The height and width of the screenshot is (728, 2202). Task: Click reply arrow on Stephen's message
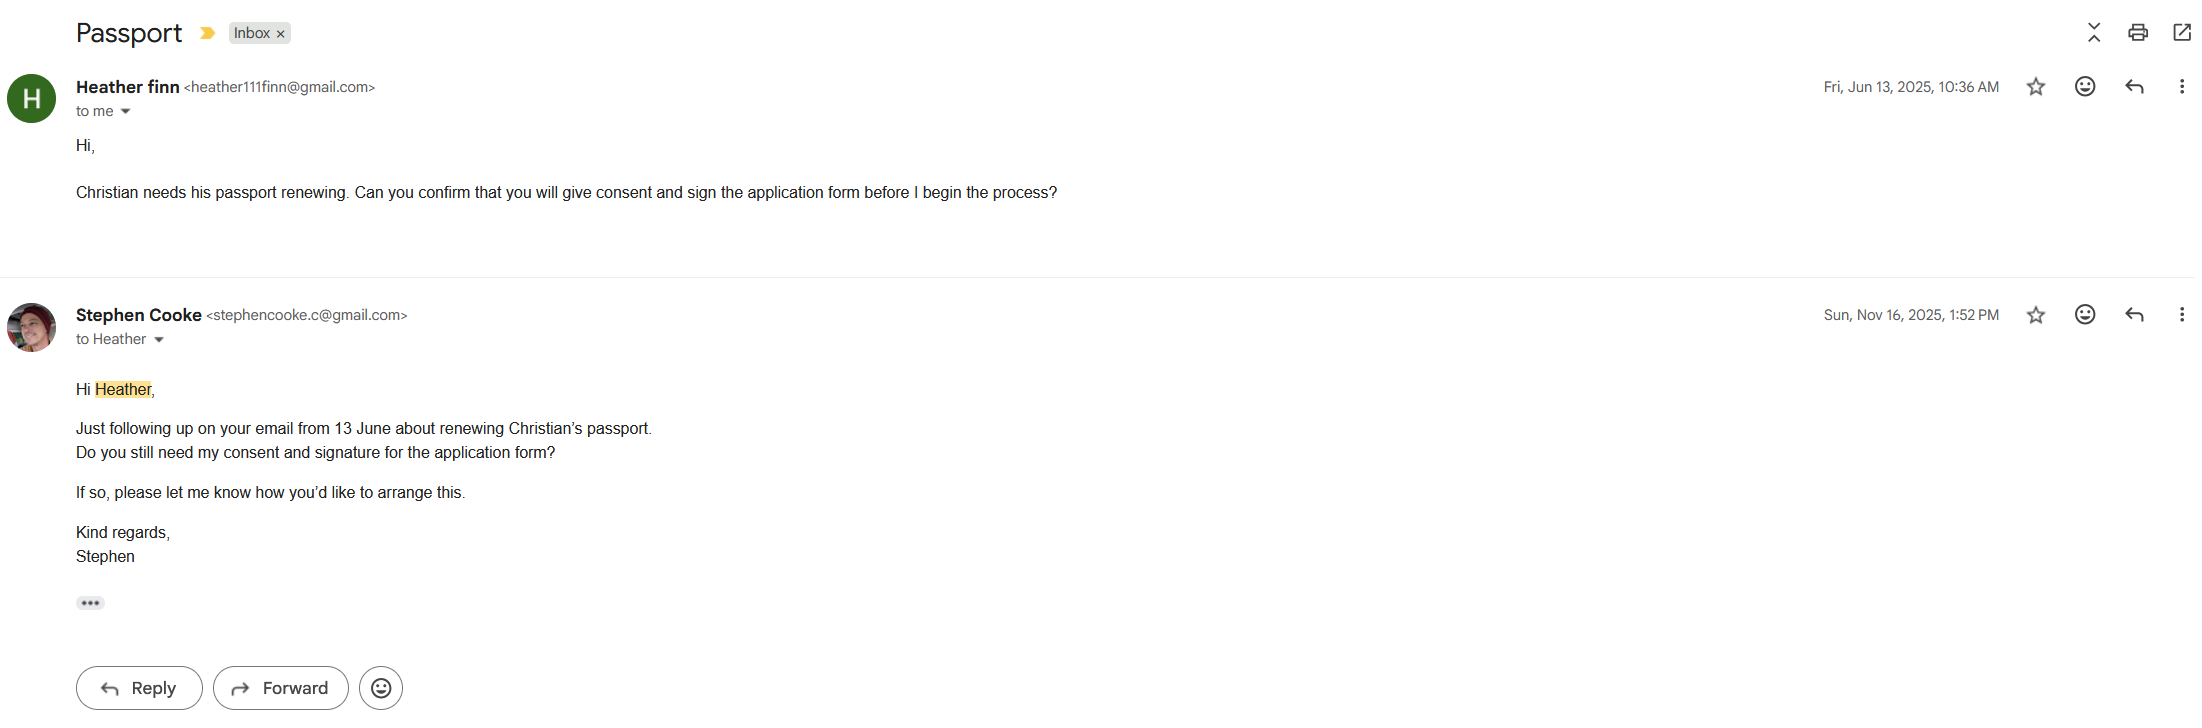(x=2133, y=315)
